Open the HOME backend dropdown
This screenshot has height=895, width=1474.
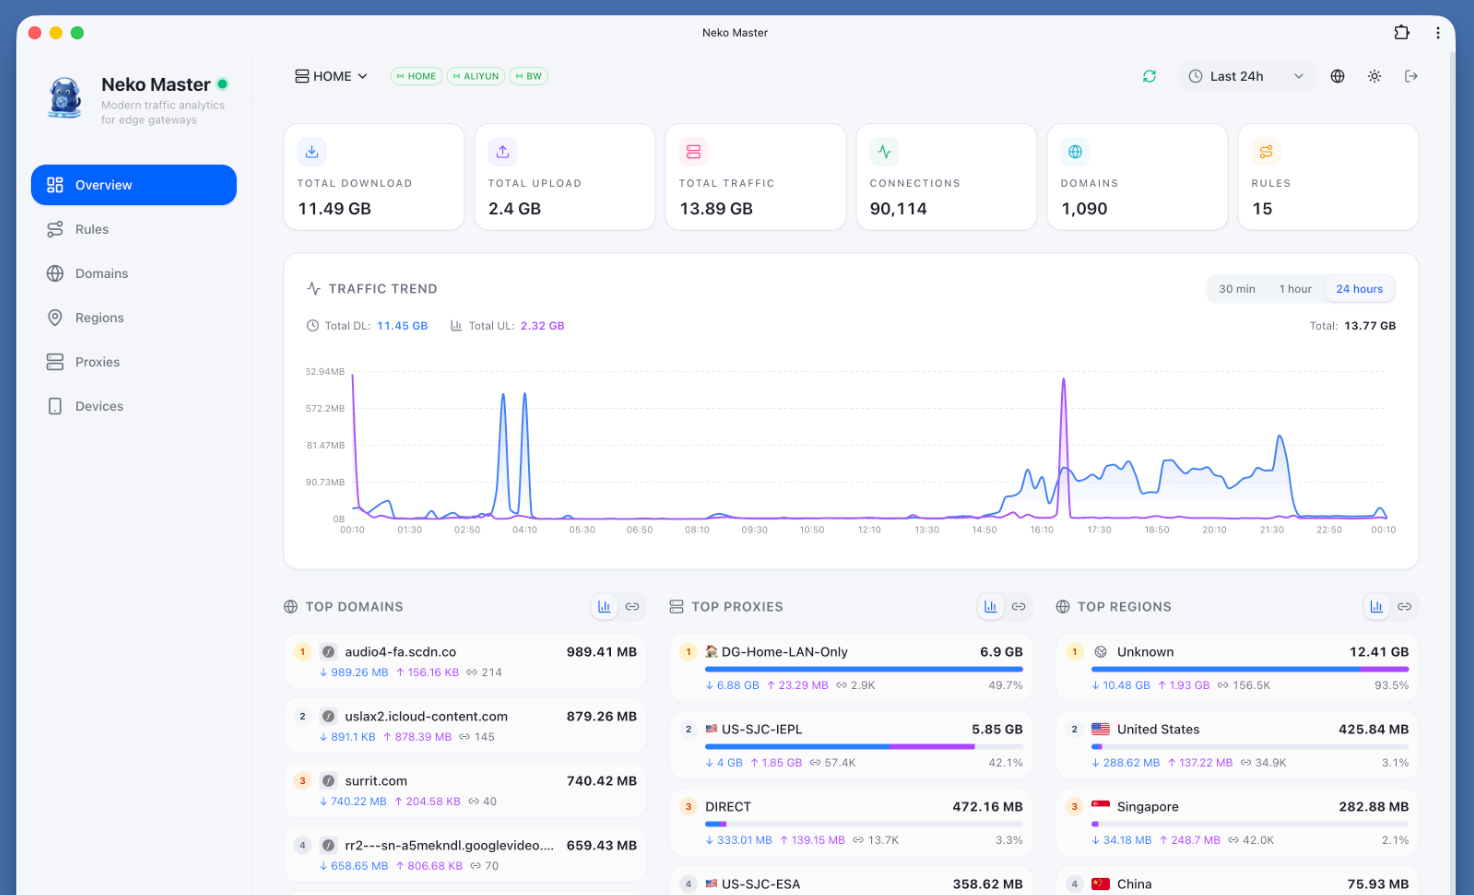331,76
